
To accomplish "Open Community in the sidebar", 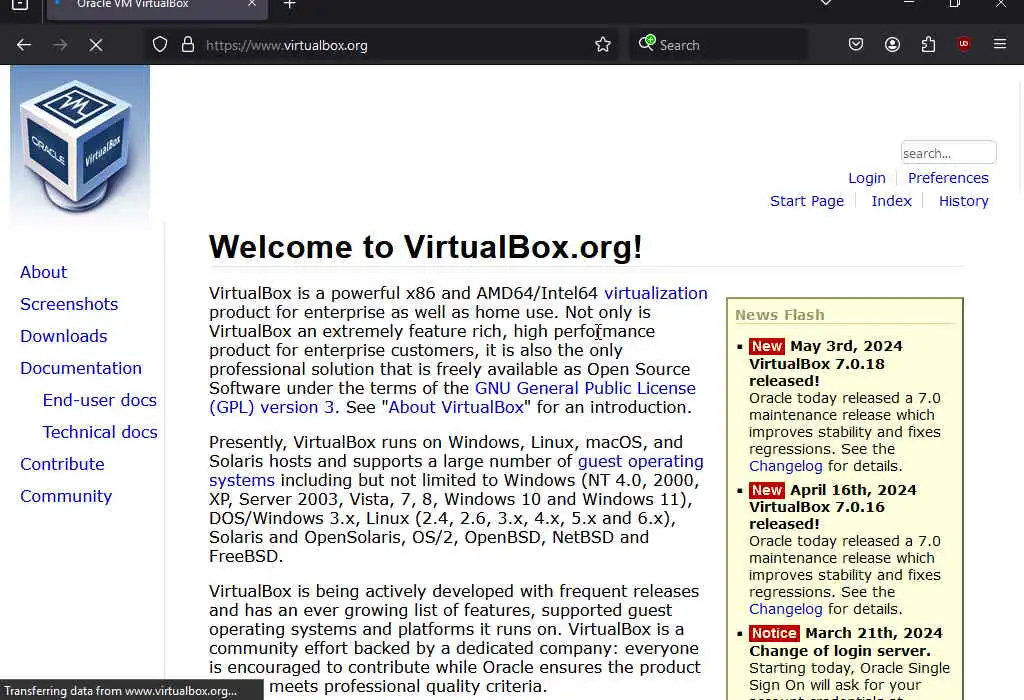I will coord(66,496).
